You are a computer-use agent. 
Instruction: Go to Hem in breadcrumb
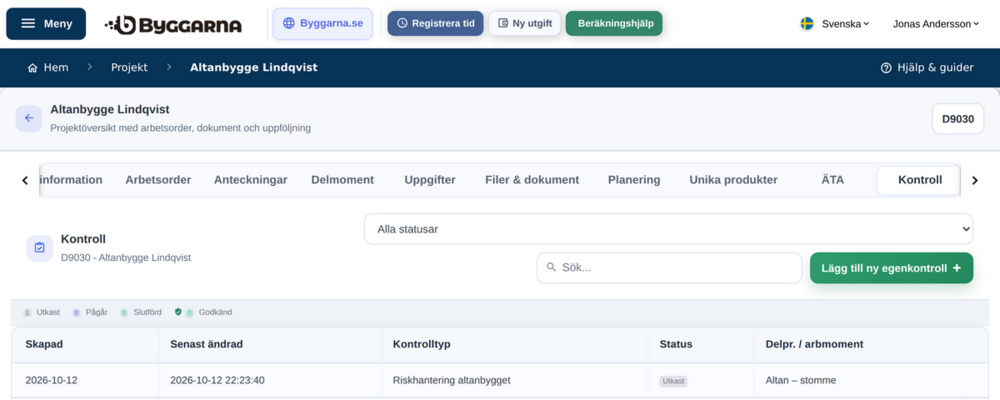tap(48, 68)
